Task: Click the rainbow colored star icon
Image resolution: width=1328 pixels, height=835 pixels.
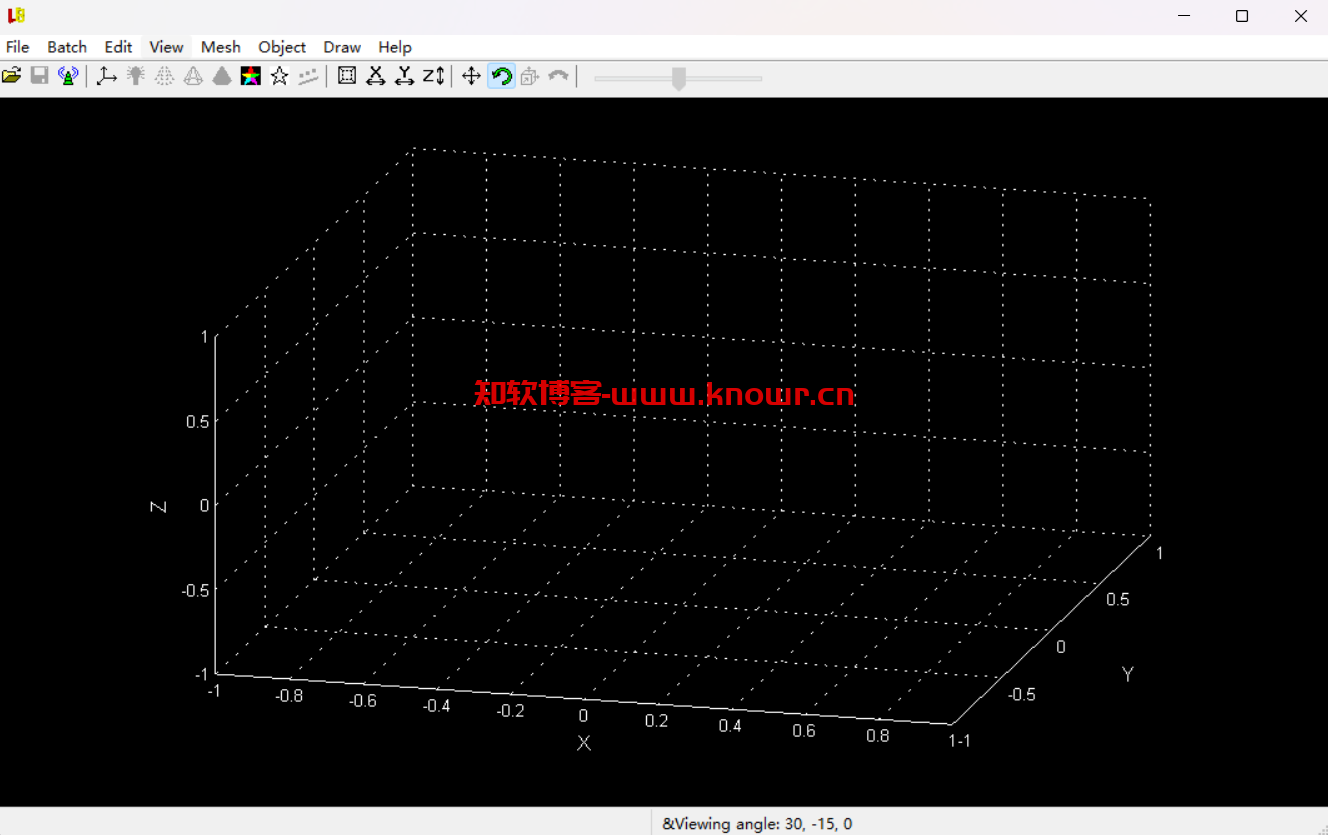Action: point(251,76)
